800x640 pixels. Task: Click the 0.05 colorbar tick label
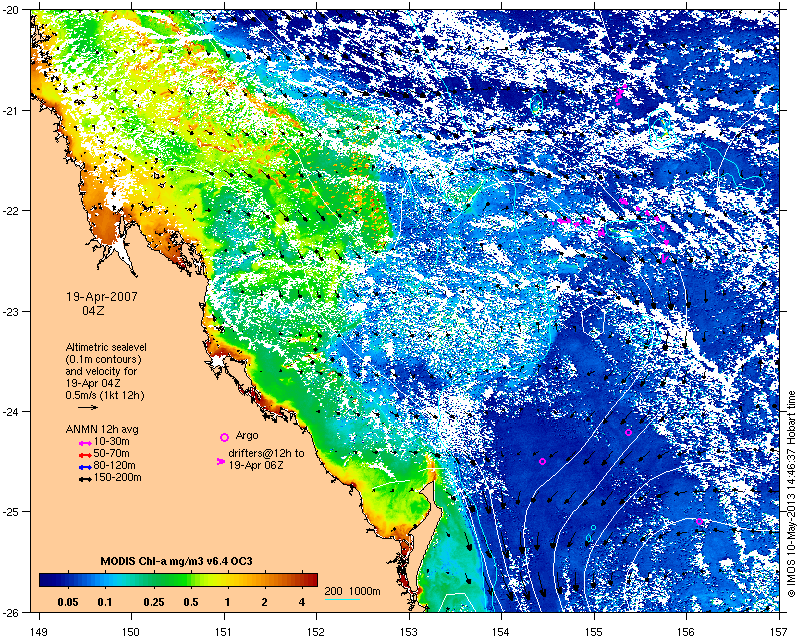(68, 602)
